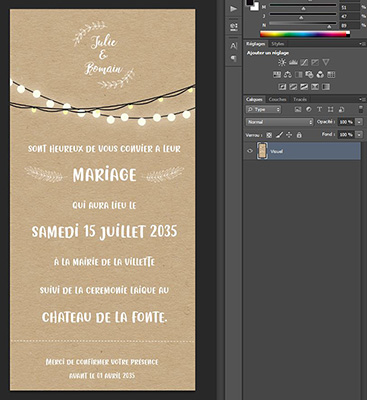Lock all on the layer

click(299, 135)
